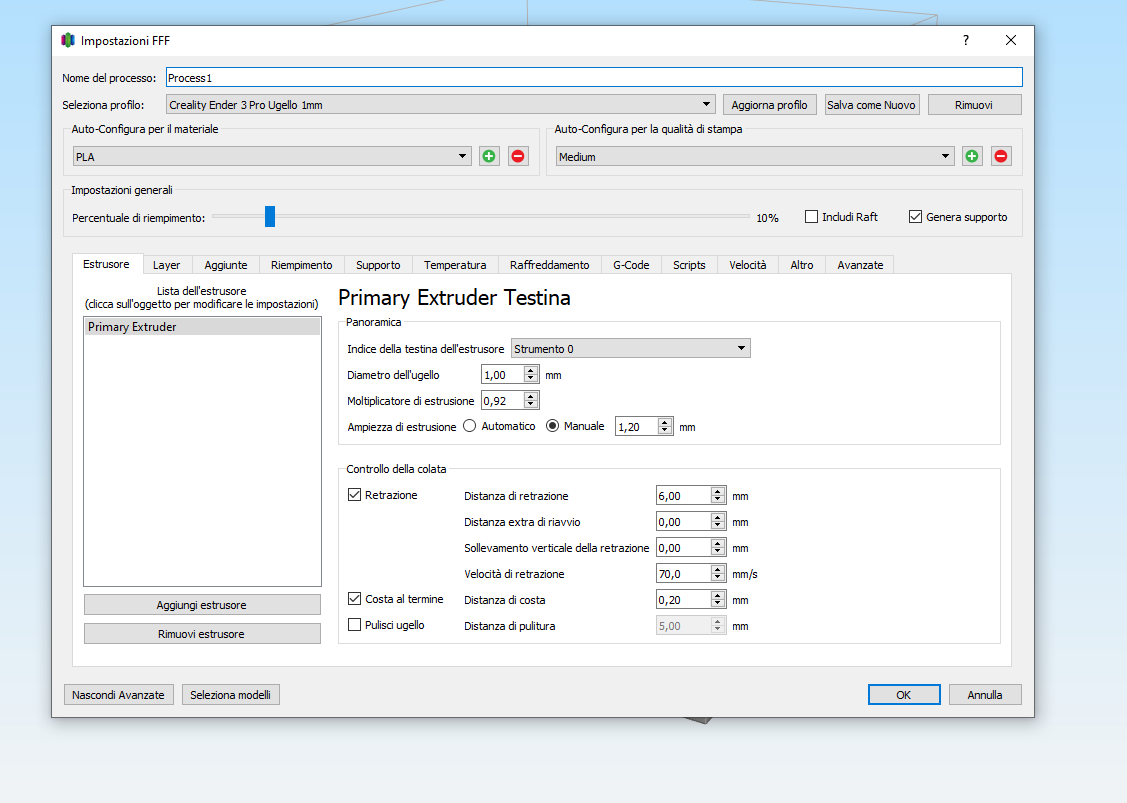
Task: Switch to the Temperatura tab
Action: 455,265
